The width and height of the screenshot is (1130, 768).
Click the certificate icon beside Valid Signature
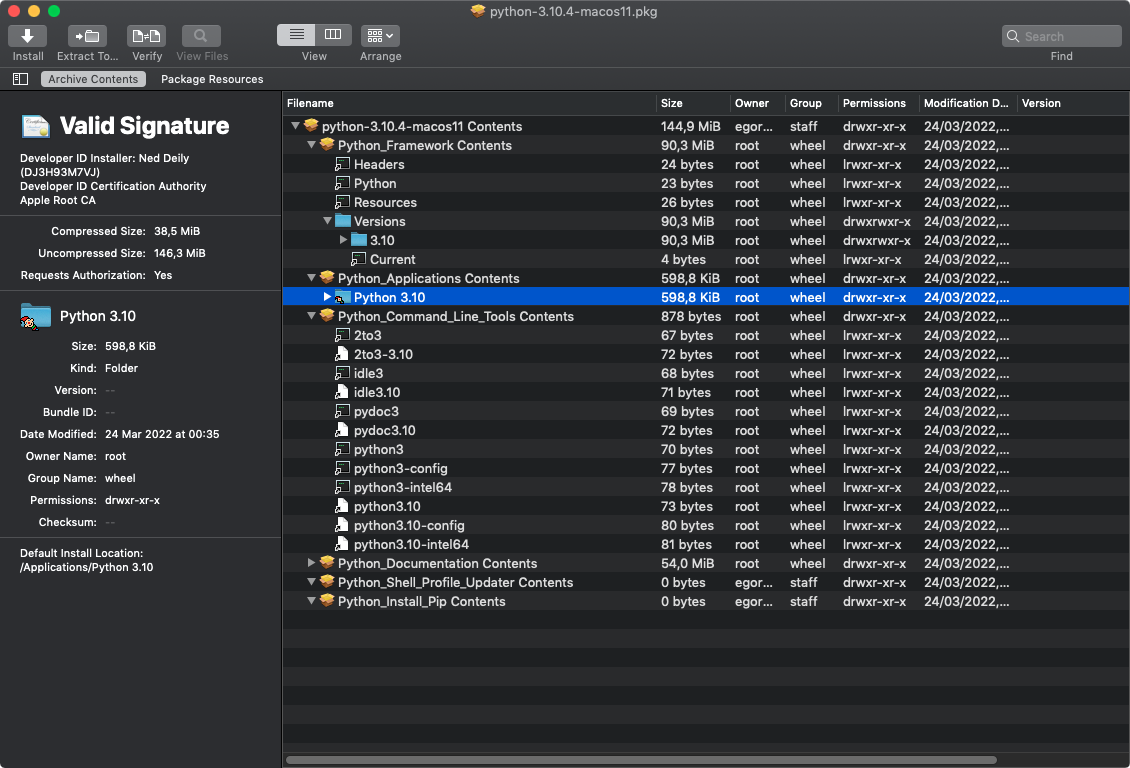[x=36, y=126]
